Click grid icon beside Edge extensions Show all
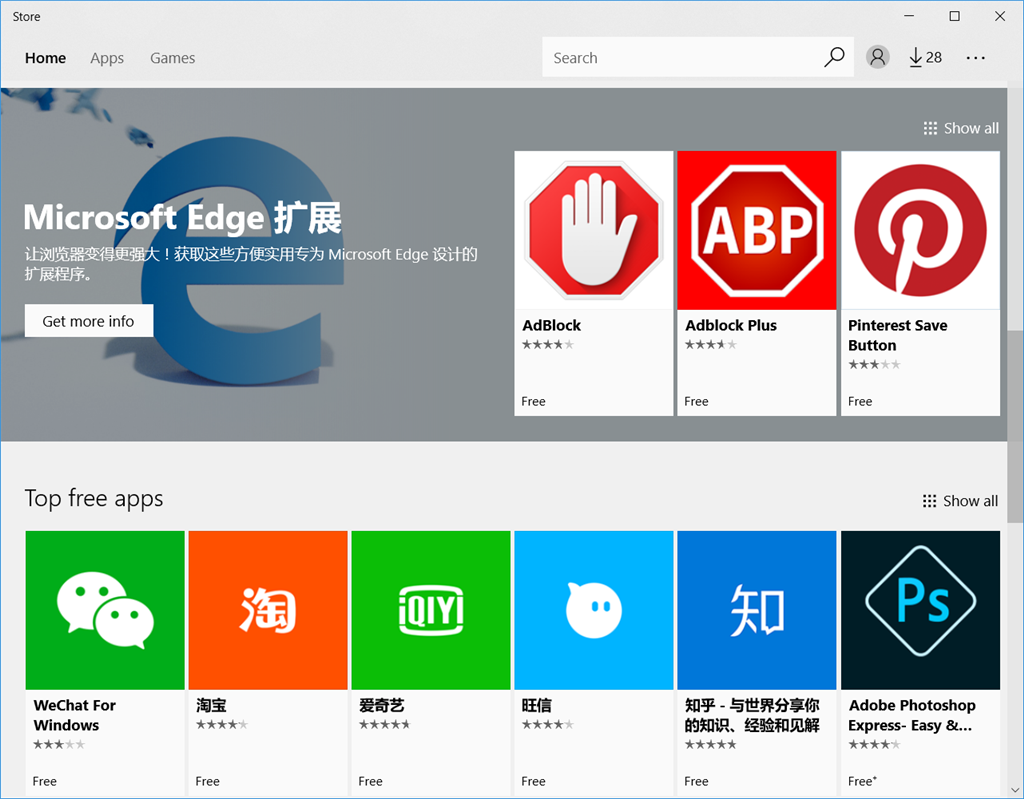The width and height of the screenshot is (1024, 799). [930, 128]
